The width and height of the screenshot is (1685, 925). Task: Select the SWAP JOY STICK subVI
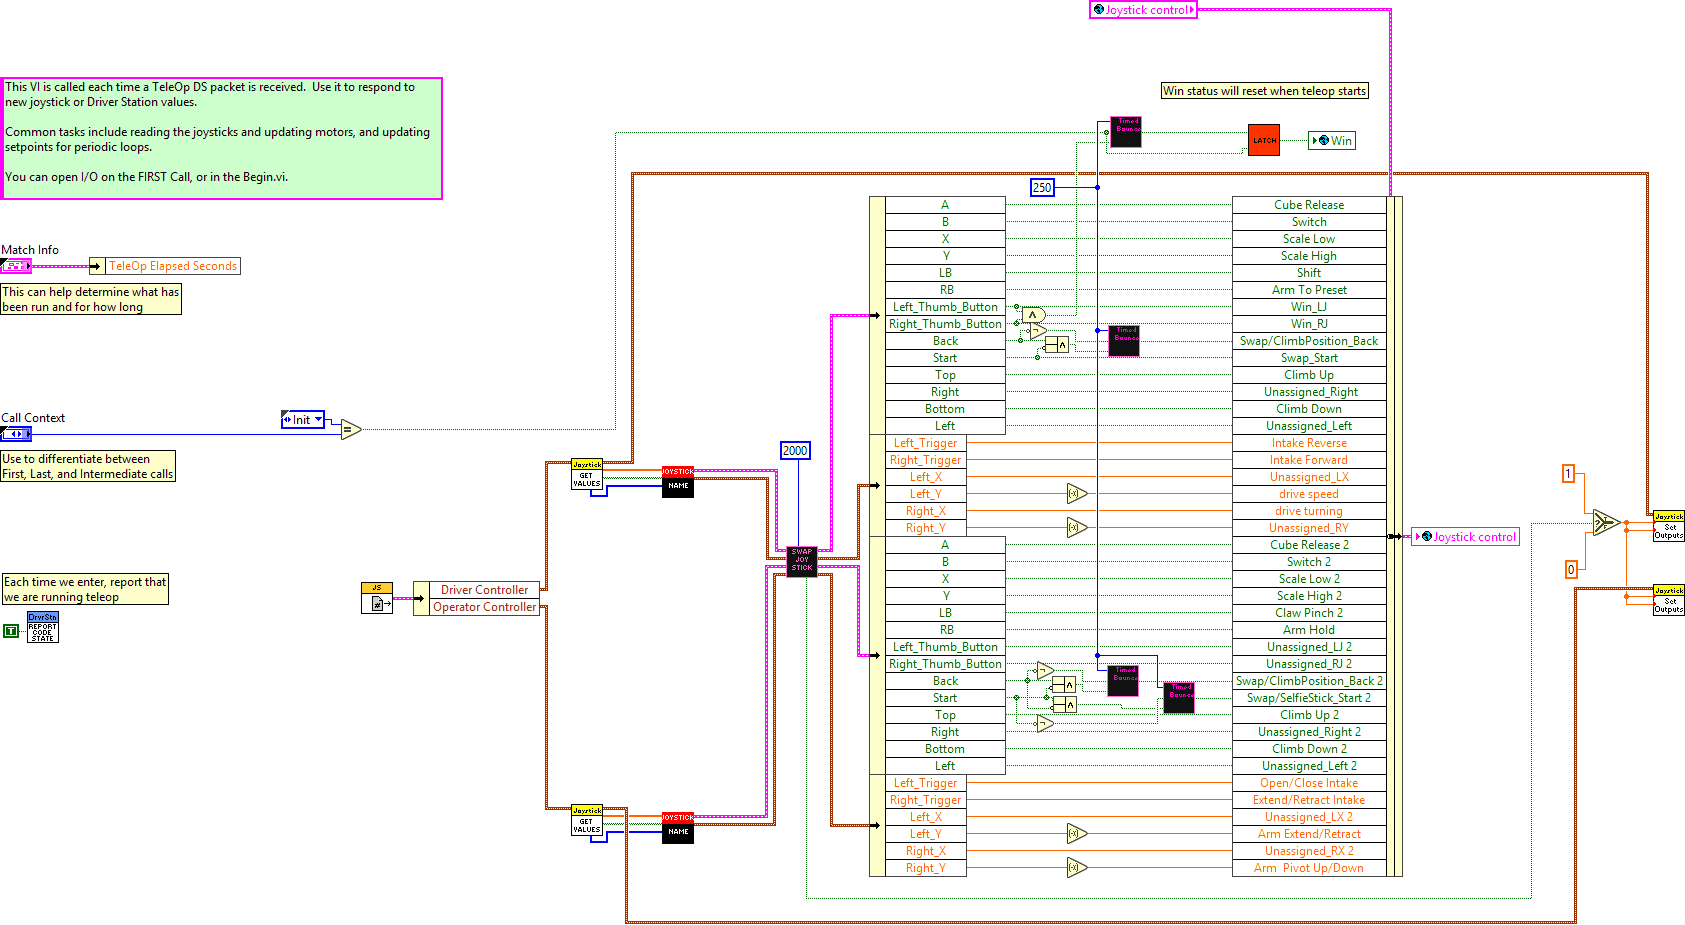pos(802,560)
